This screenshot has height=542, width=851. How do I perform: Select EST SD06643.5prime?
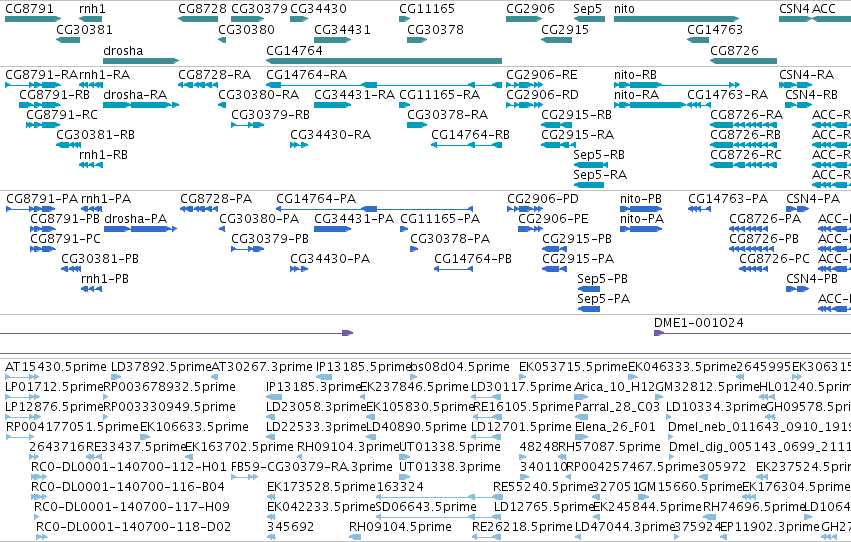tap(426, 507)
